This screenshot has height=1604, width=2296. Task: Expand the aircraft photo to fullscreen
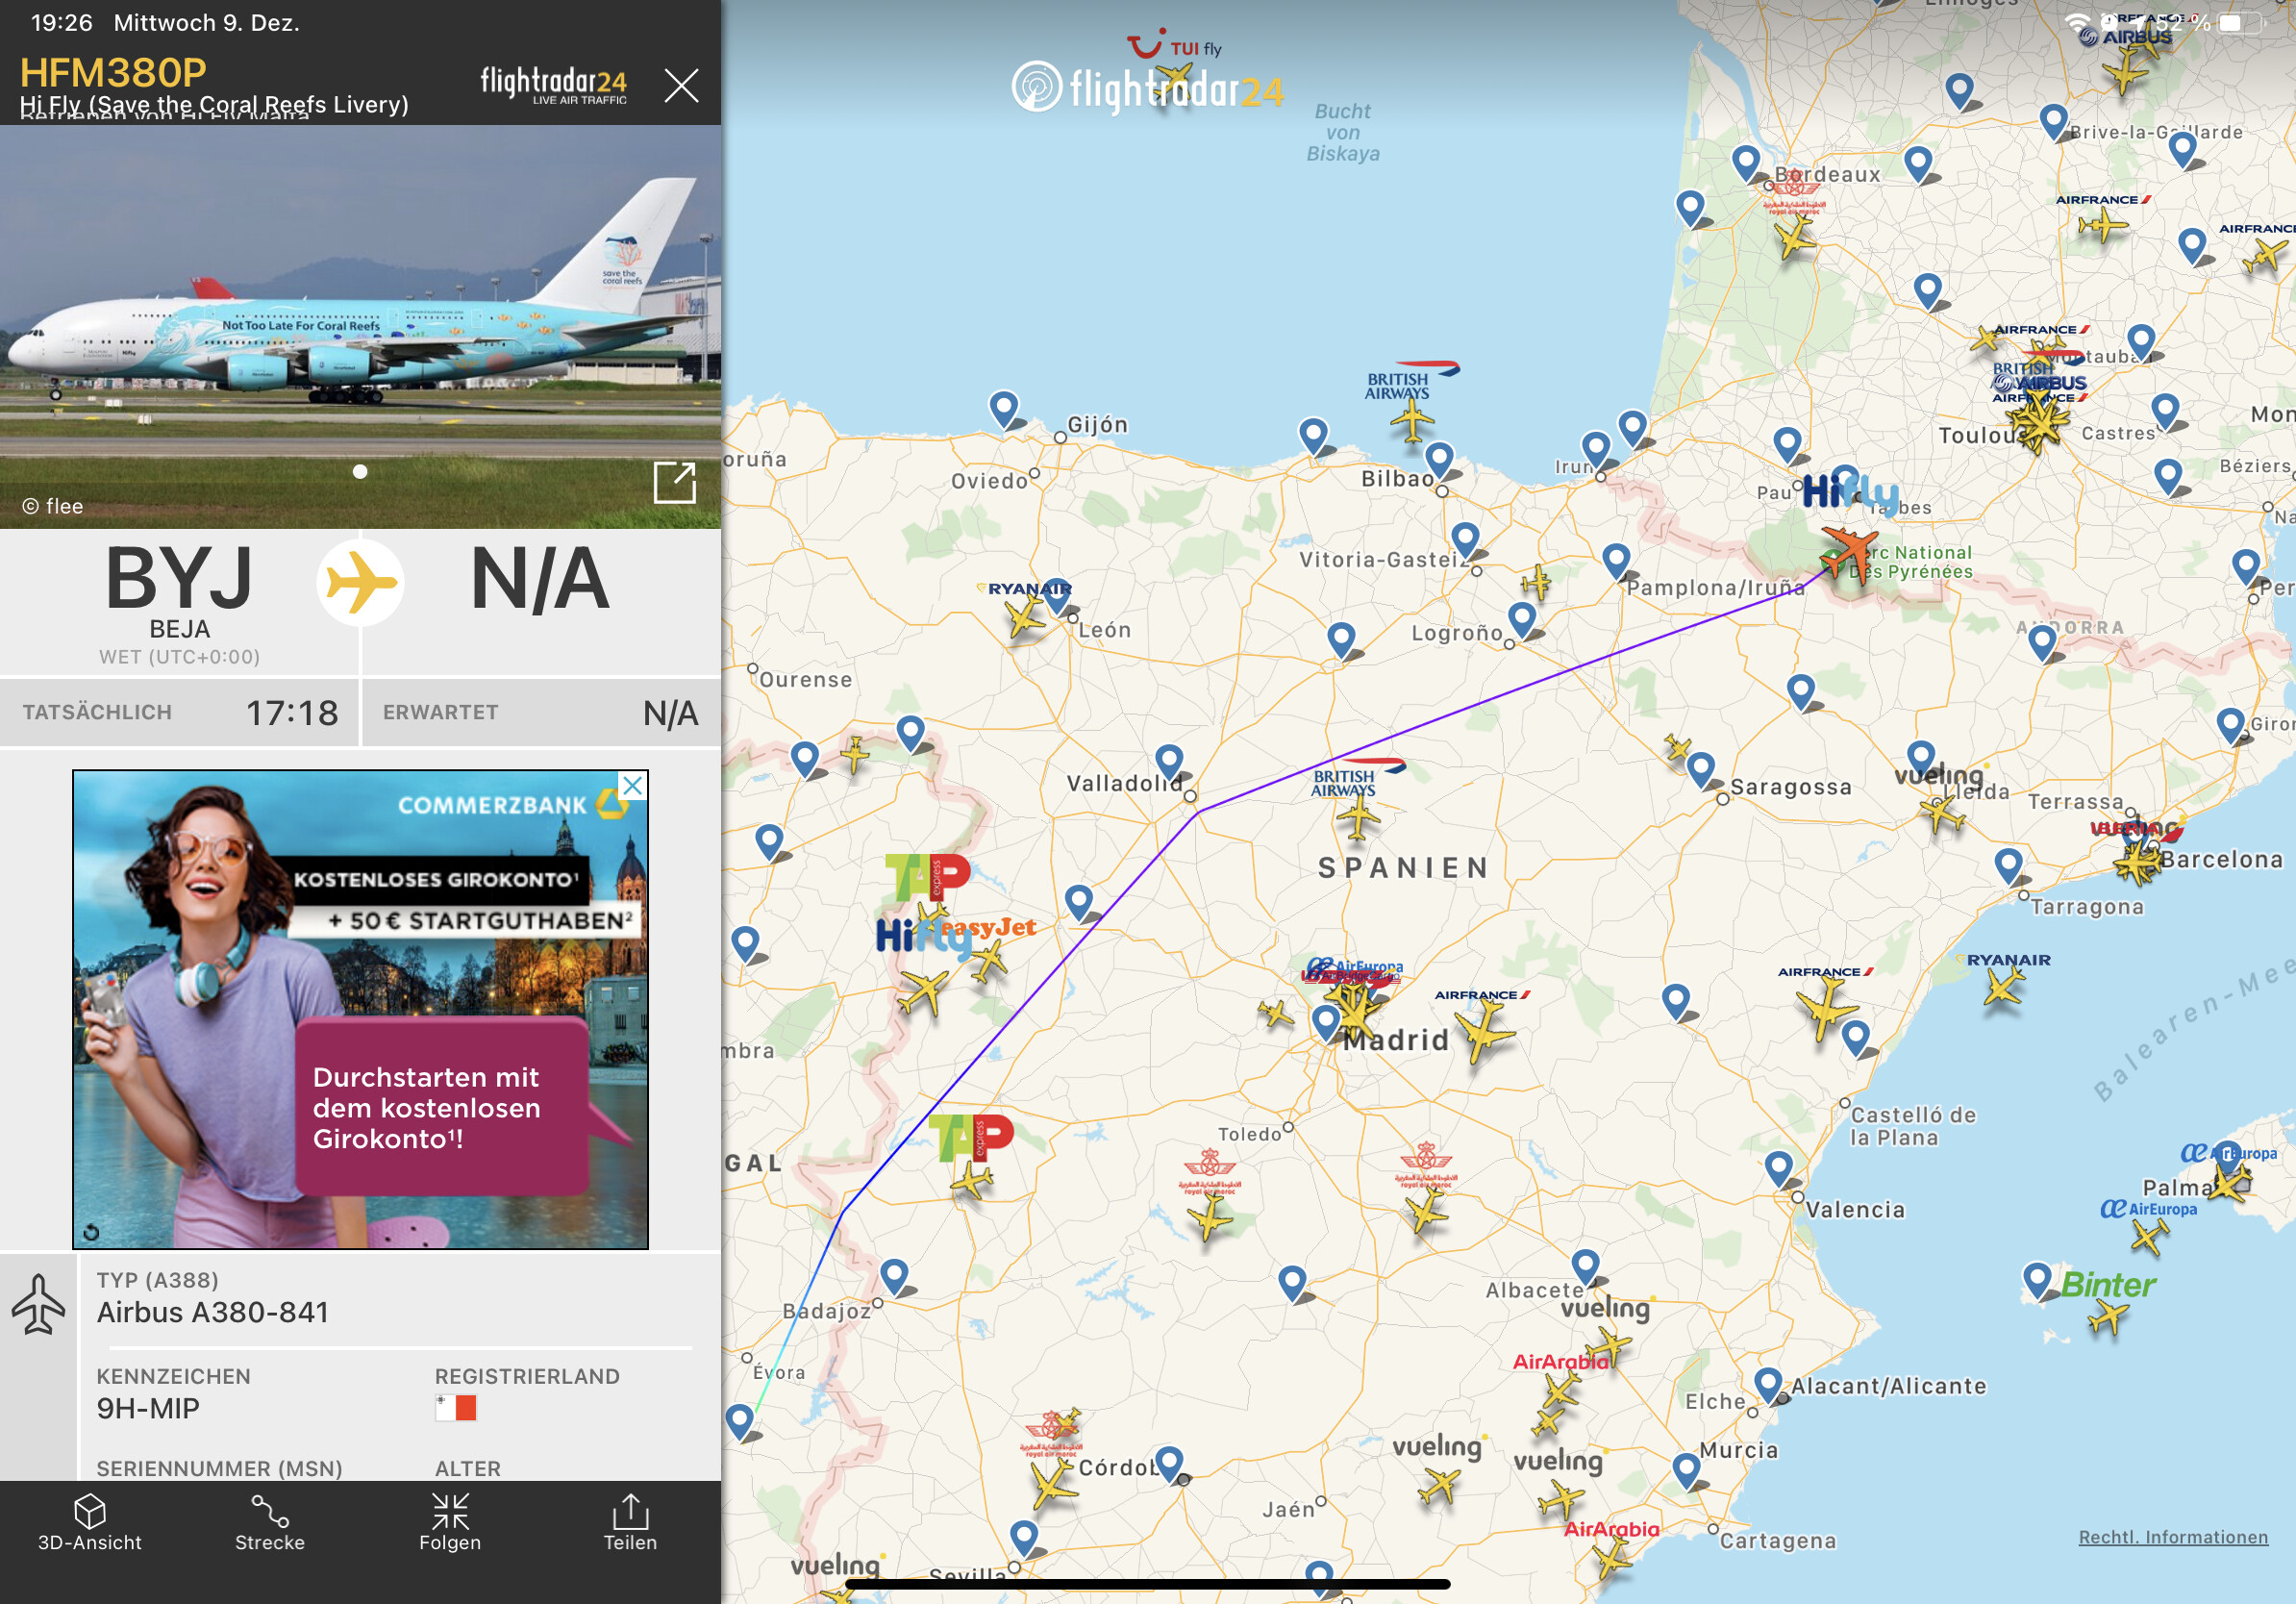[x=674, y=482]
